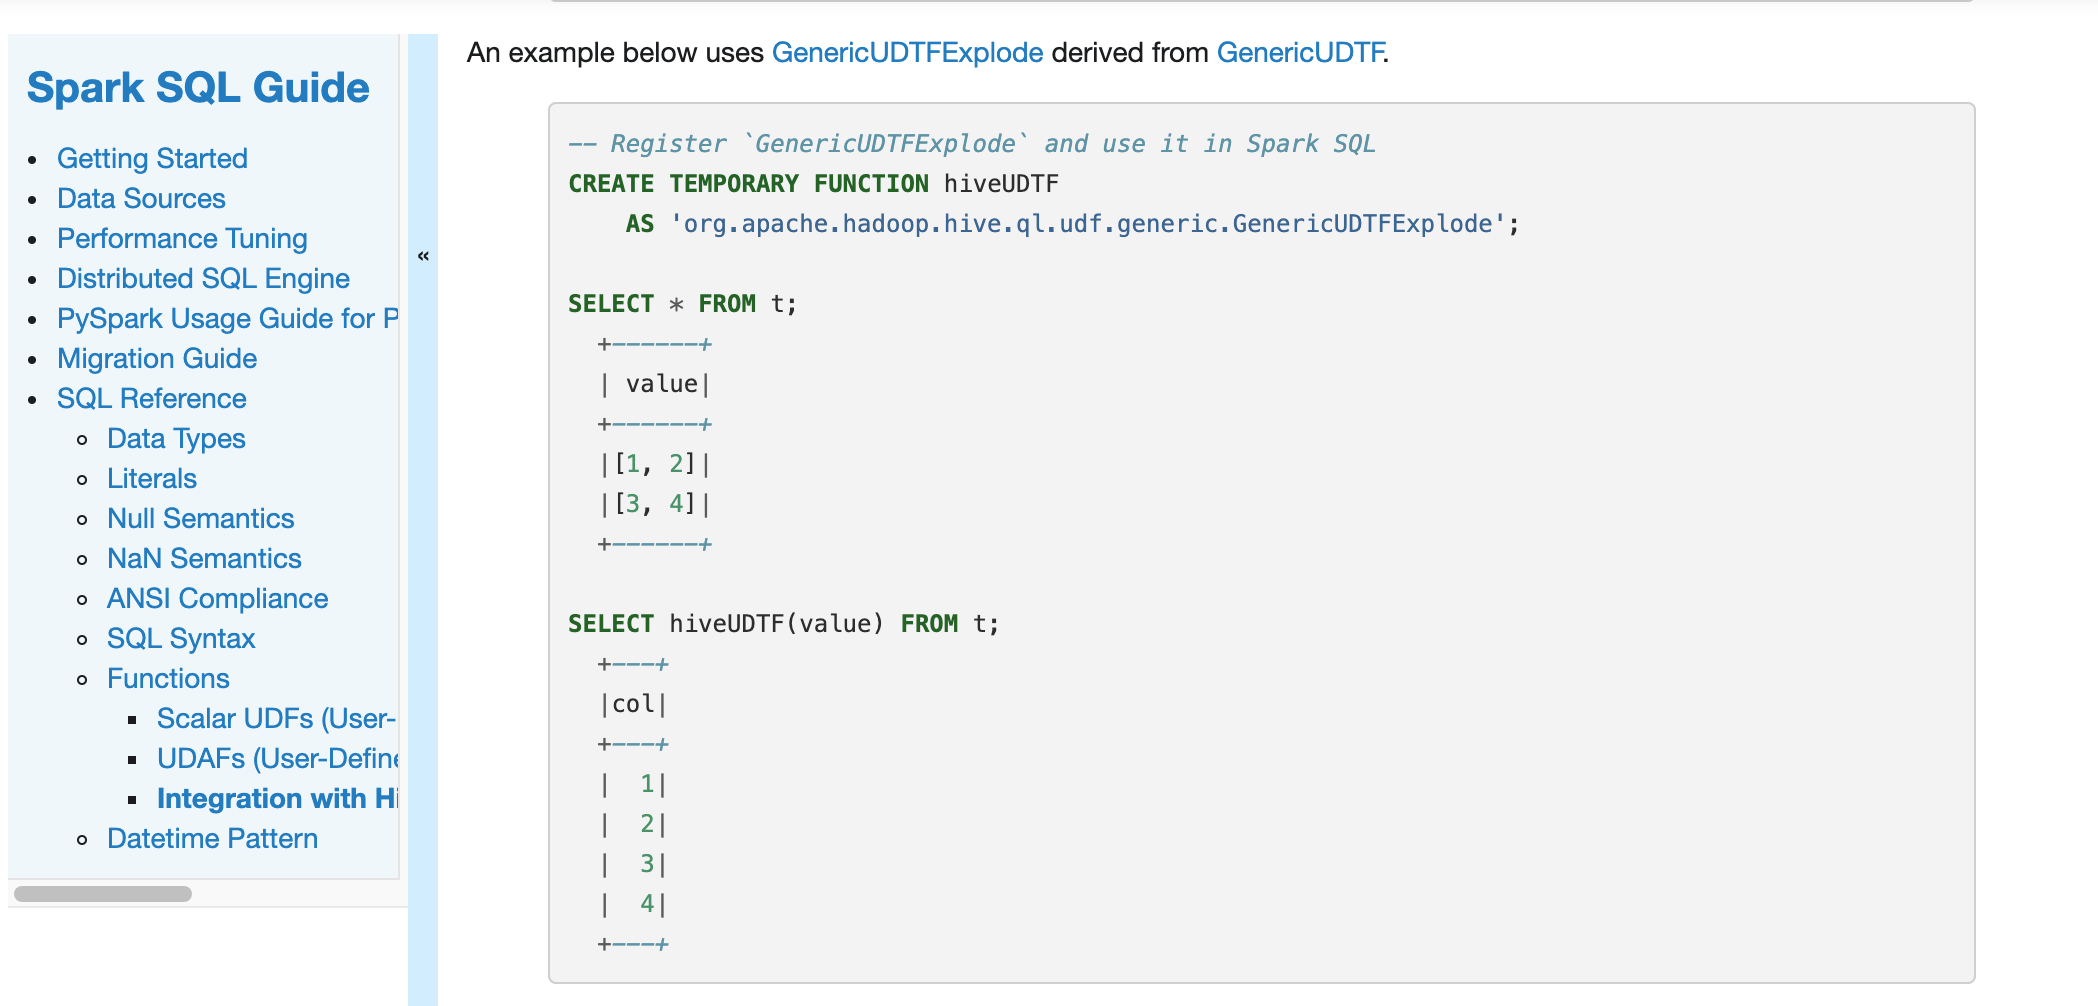Open SQL Syntax page
The width and height of the screenshot is (2098, 1006).
(181, 638)
